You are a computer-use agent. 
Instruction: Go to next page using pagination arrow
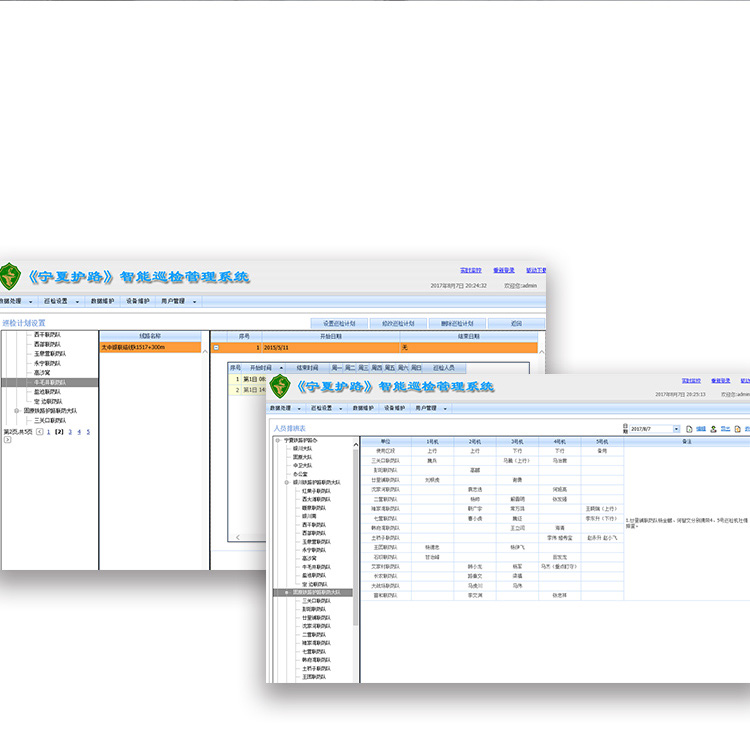click(8, 440)
